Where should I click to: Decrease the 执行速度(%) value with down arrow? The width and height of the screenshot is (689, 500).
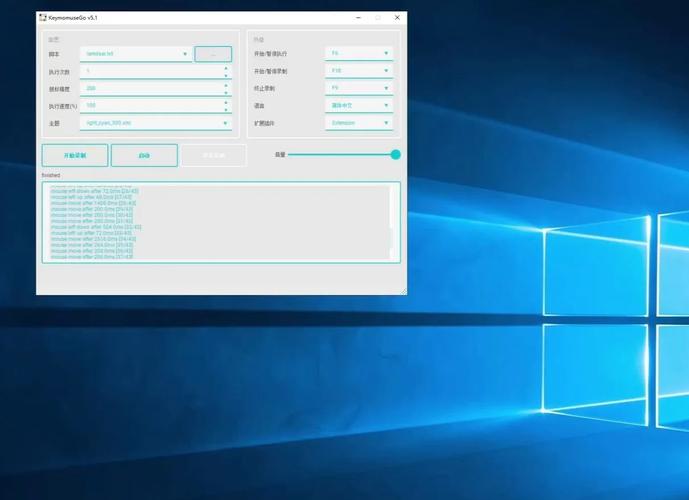tap(226, 109)
